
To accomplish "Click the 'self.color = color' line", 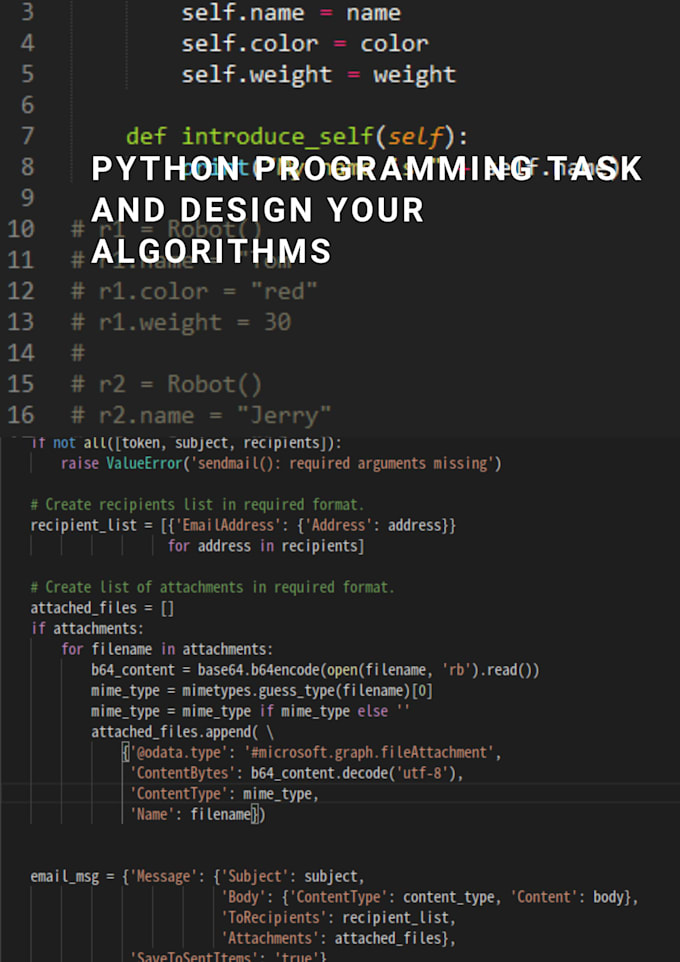I will tap(304, 44).
